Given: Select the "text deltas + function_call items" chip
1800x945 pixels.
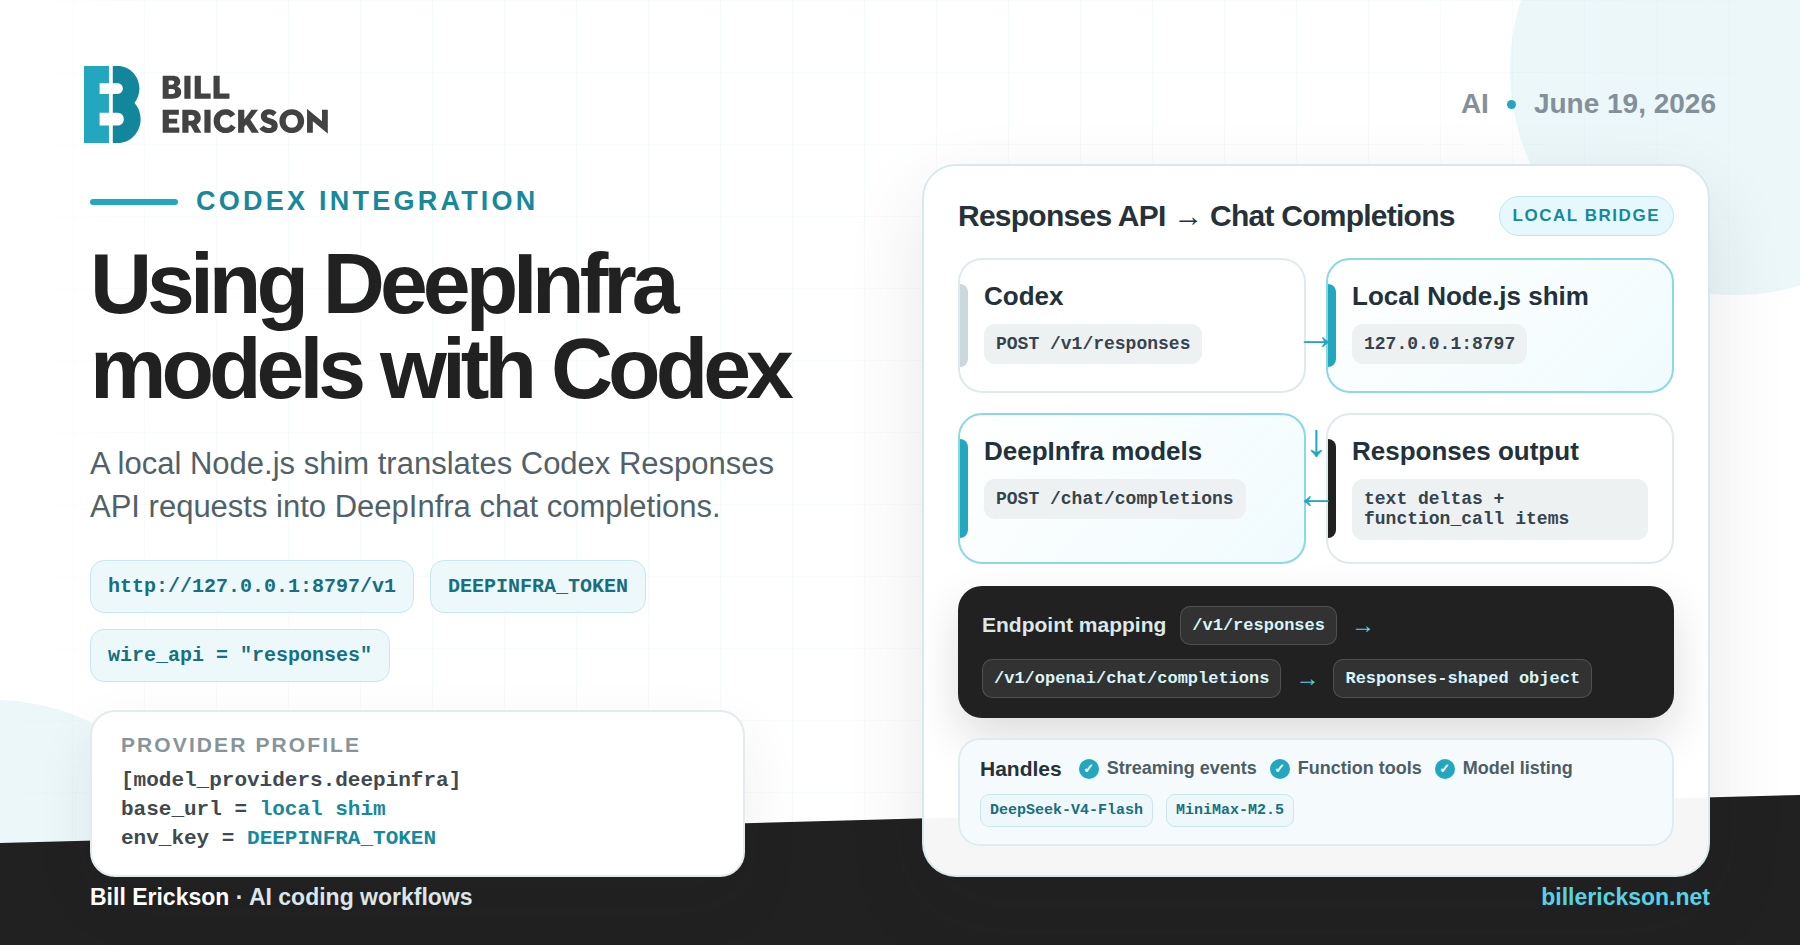Looking at the screenshot, I should (1500, 509).
